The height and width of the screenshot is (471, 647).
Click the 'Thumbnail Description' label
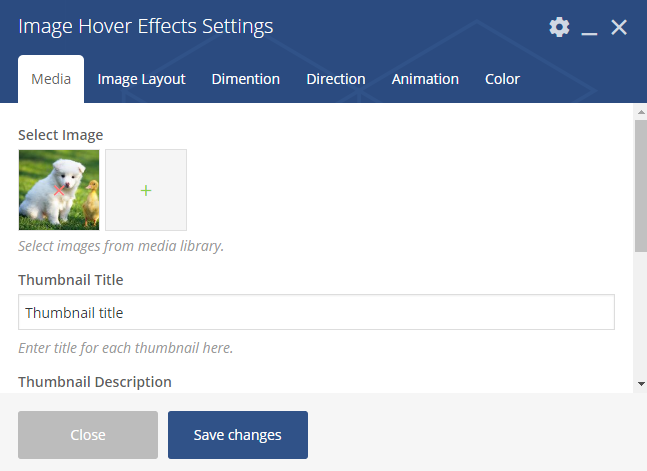point(95,382)
